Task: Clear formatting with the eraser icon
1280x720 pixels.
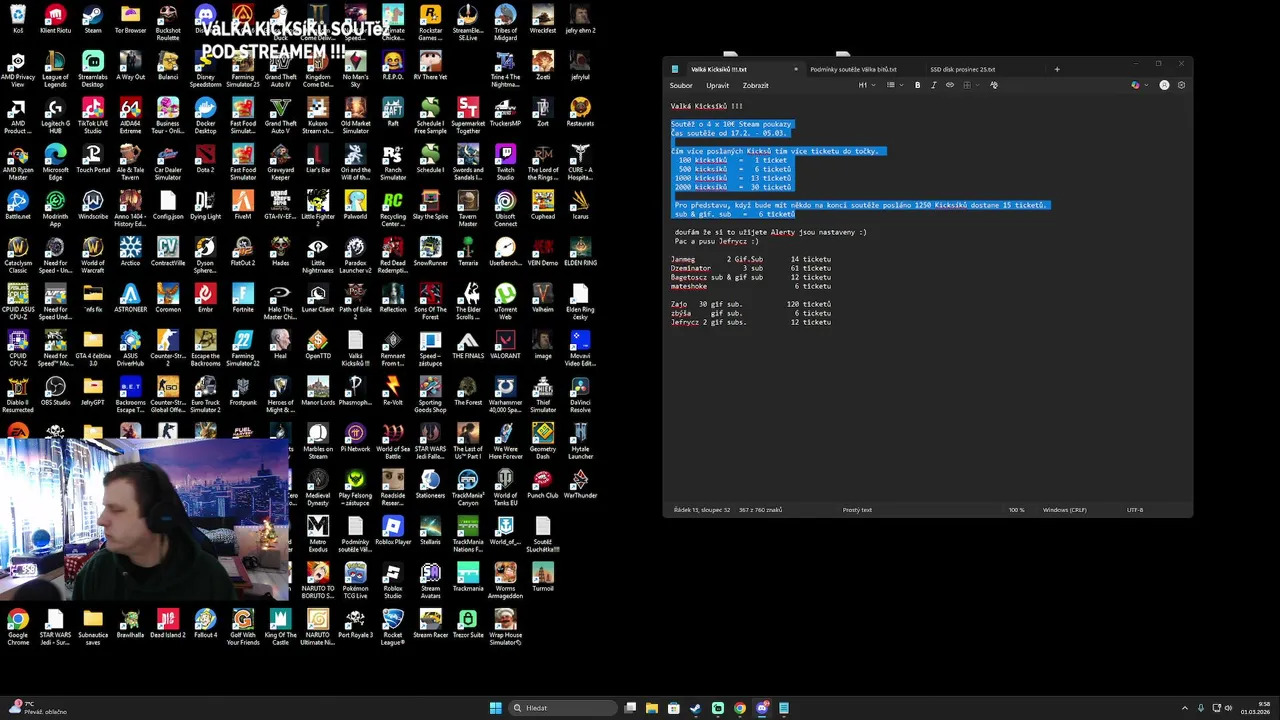Action: coord(993,85)
